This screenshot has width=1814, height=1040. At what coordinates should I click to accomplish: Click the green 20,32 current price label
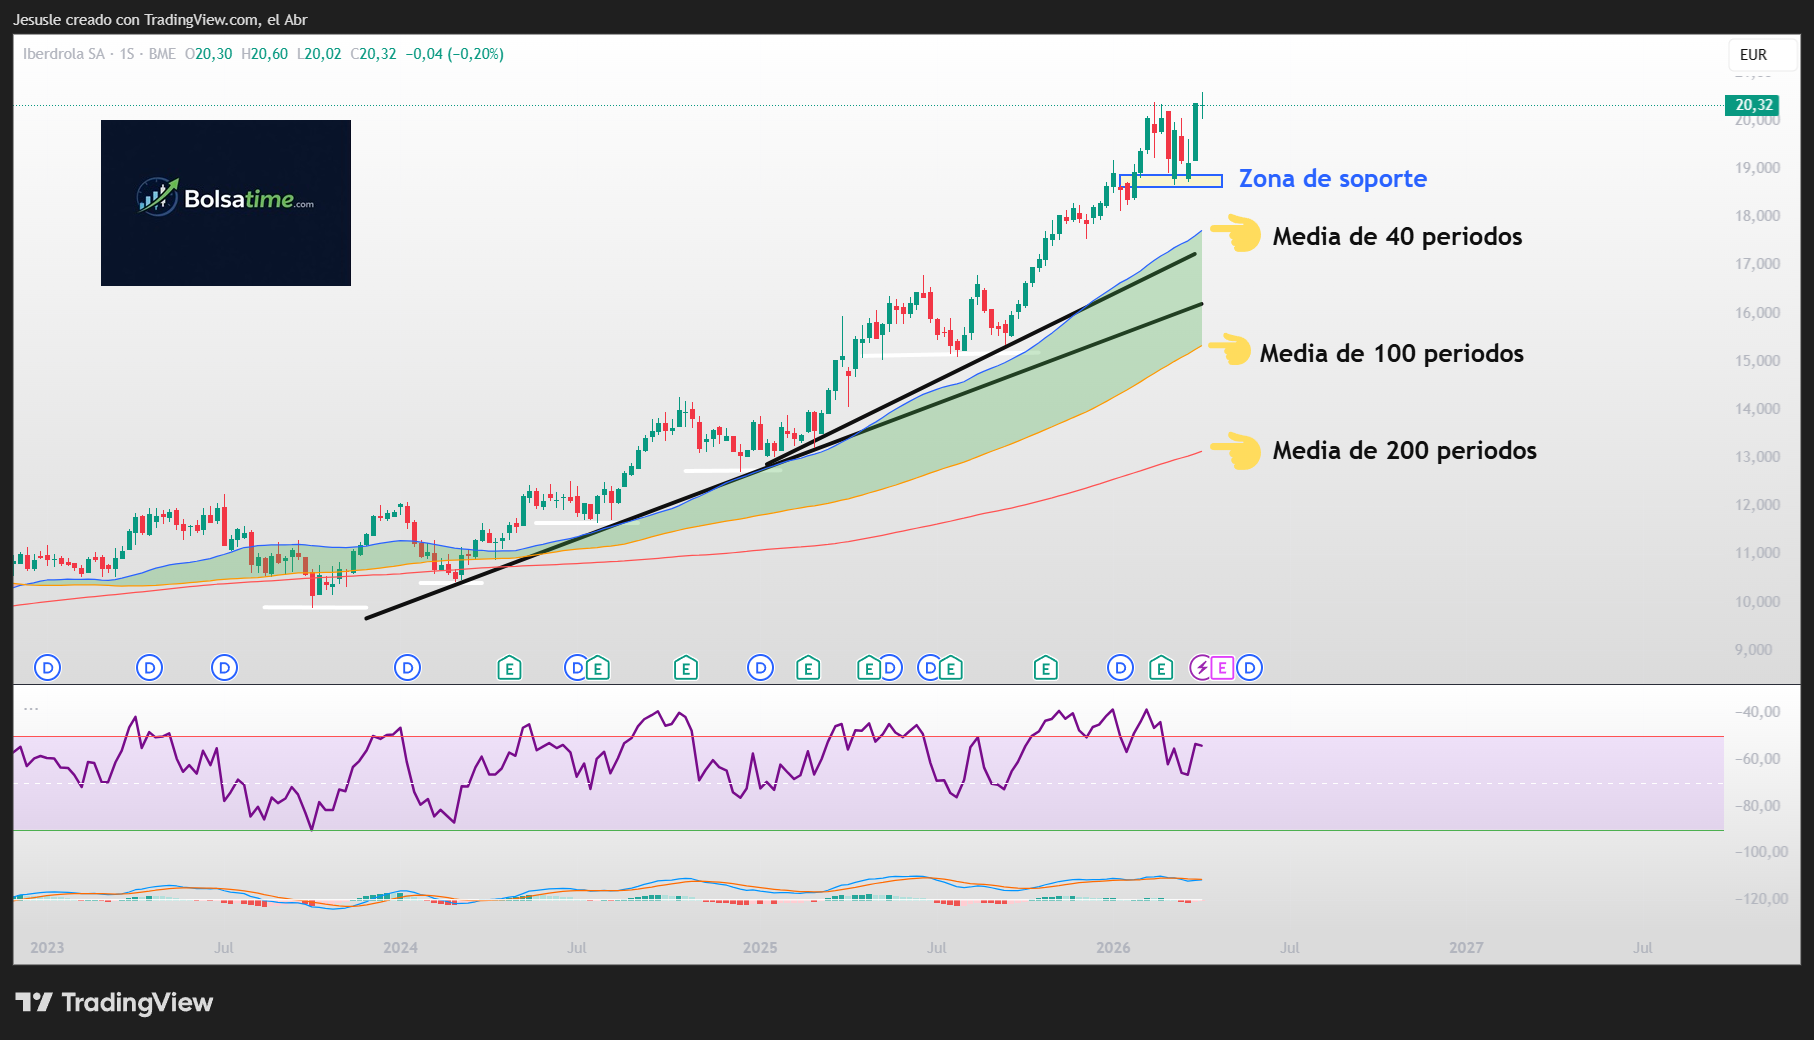point(1752,105)
